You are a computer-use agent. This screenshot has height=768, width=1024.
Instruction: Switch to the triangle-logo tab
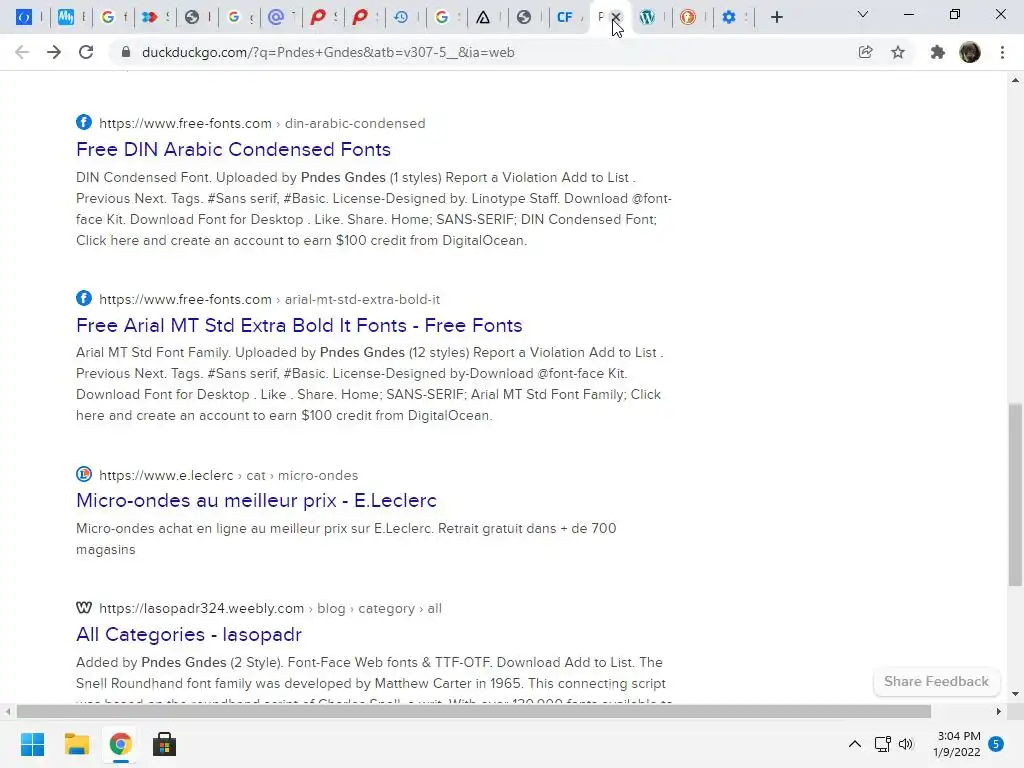click(x=483, y=17)
